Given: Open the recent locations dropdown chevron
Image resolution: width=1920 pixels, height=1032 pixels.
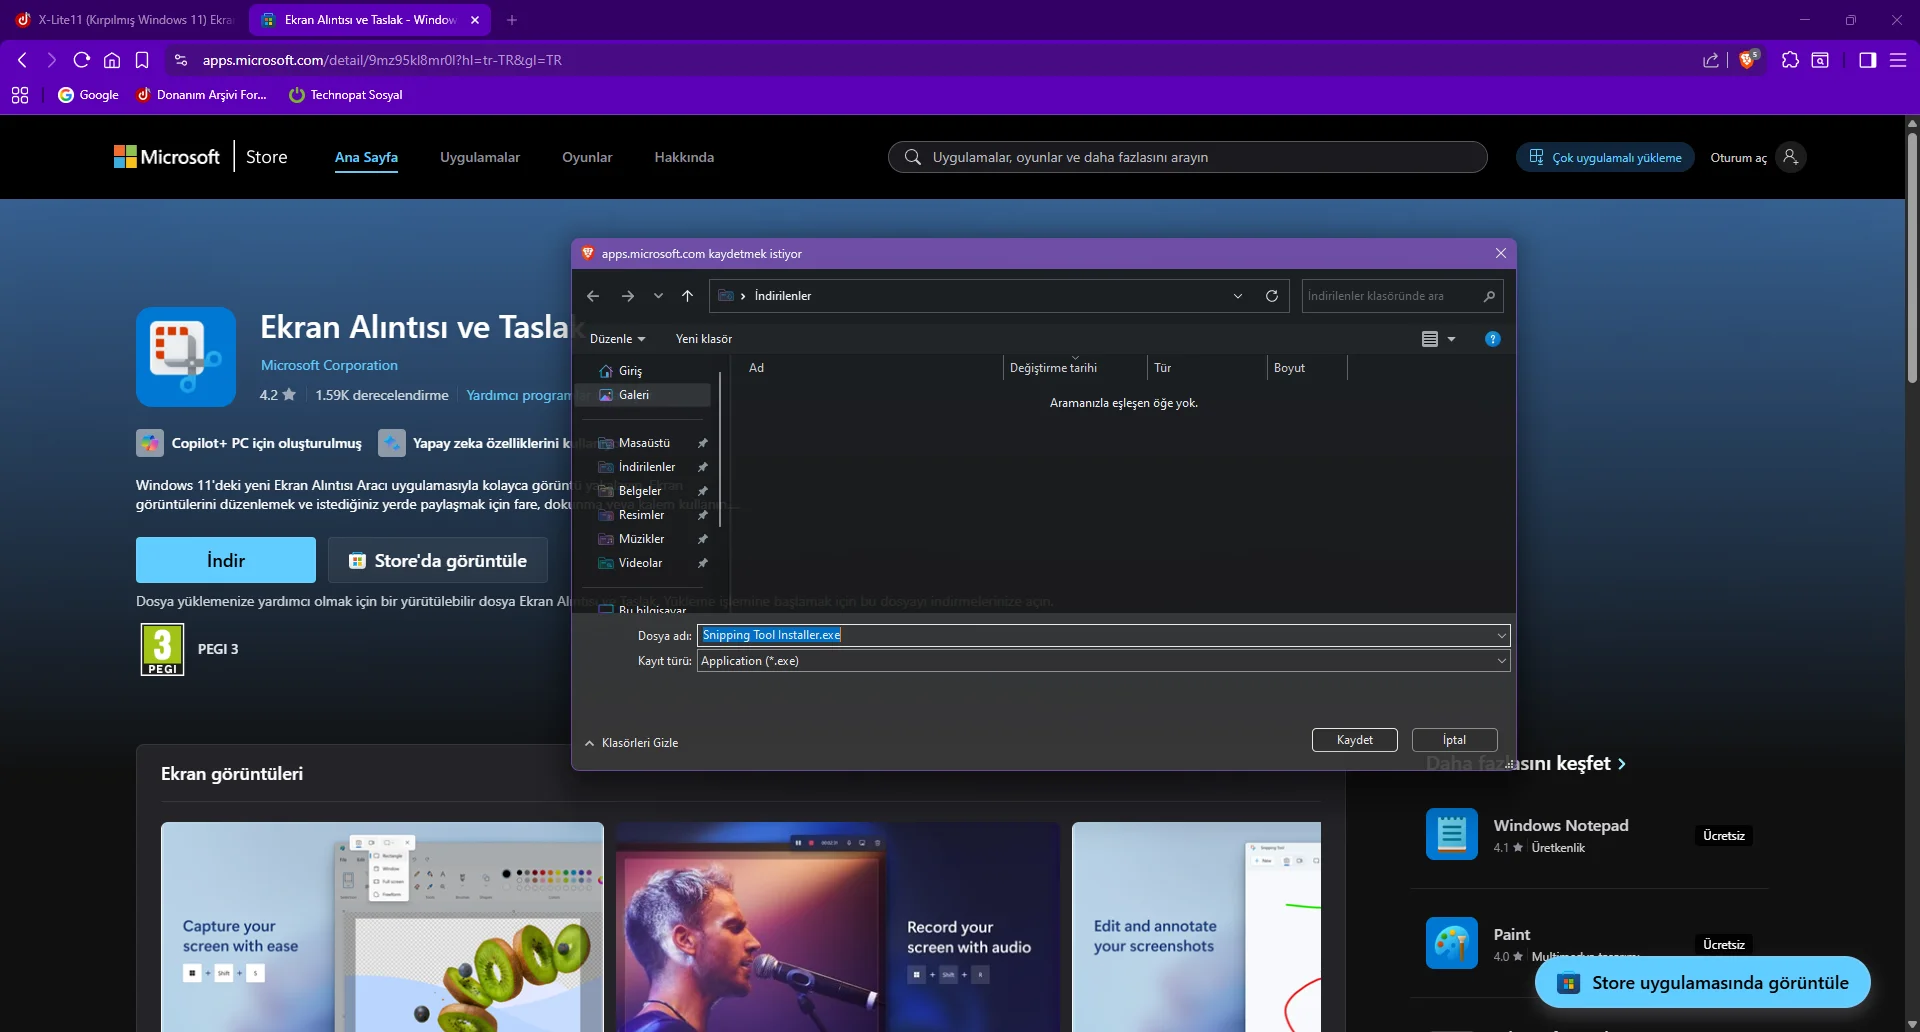Looking at the screenshot, I should 658,296.
